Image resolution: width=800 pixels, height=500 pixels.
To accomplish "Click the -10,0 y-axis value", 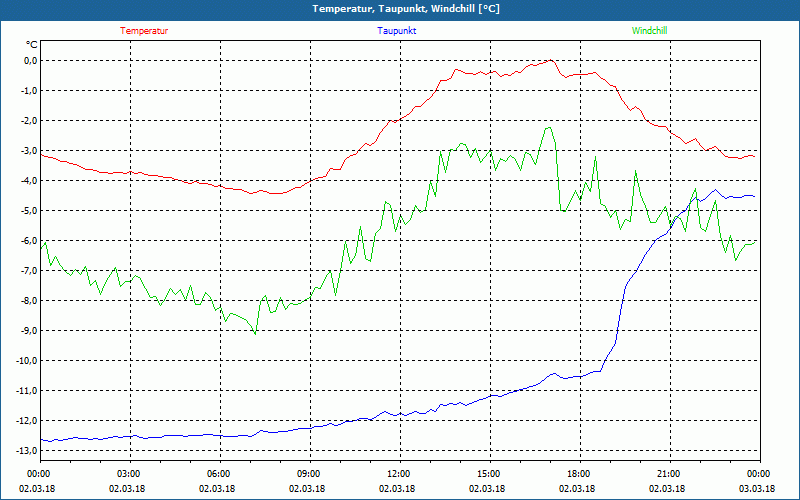I will pyautogui.click(x=28, y=361).
